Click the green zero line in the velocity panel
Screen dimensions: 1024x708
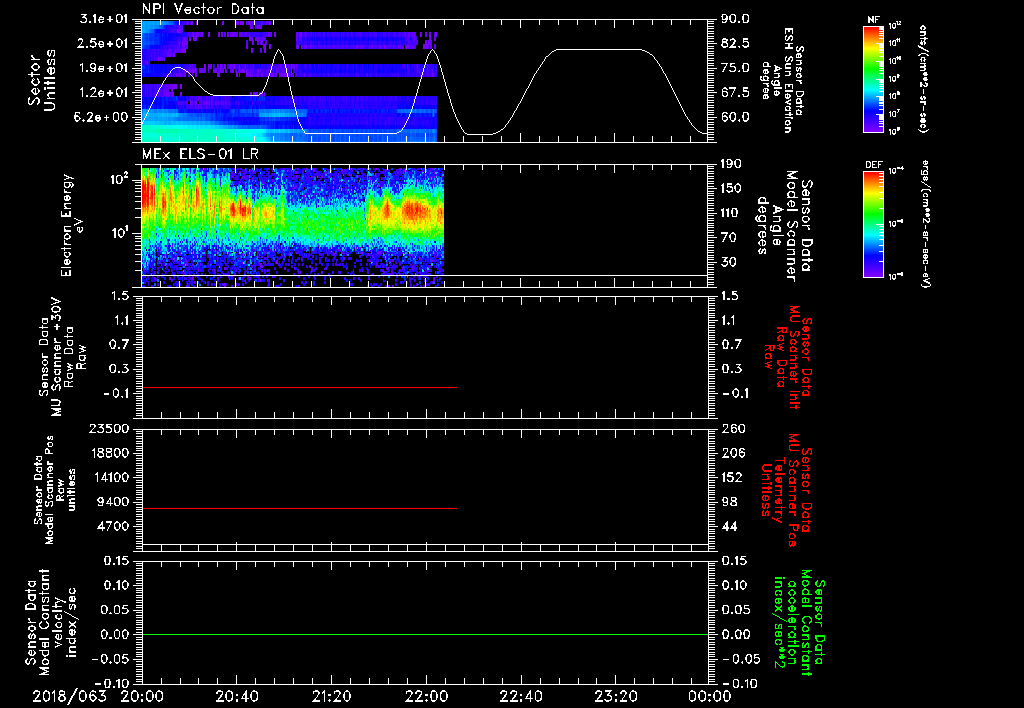[x=425, y=634]
